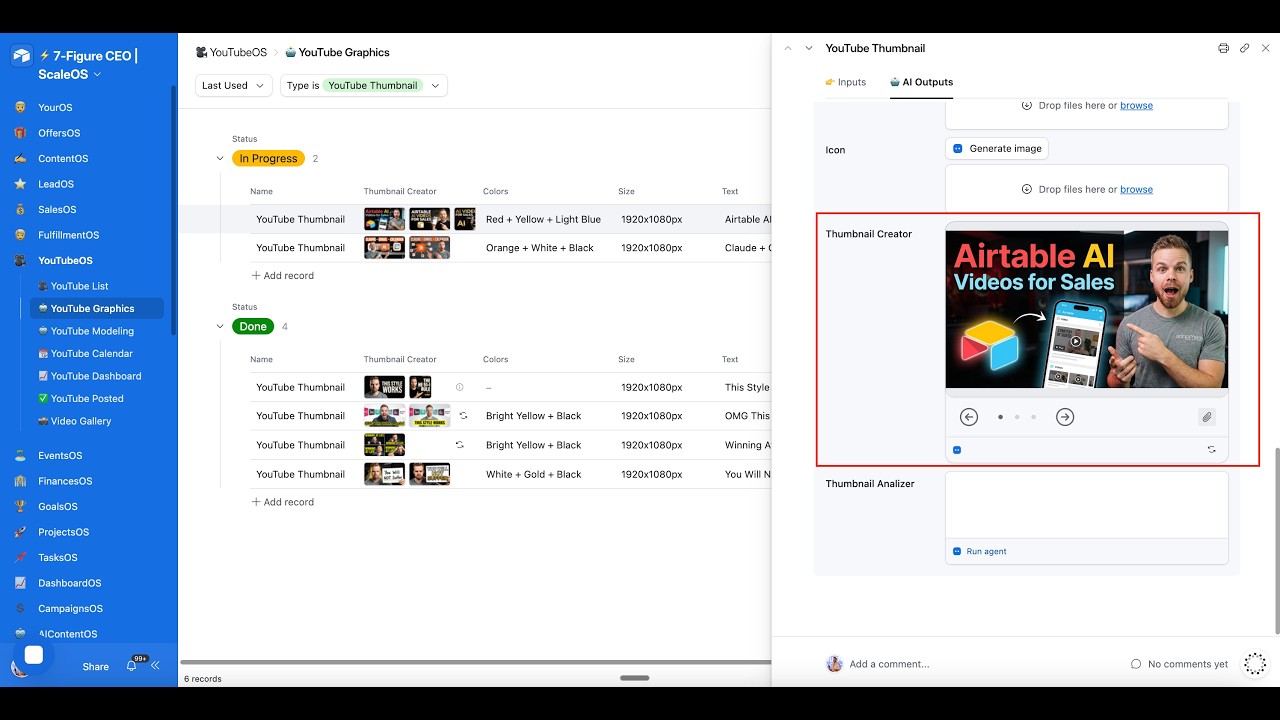Add record to In Progress group
This screenshot has width=1280, height=720.
pyautogui.click(x=282, y=275)
